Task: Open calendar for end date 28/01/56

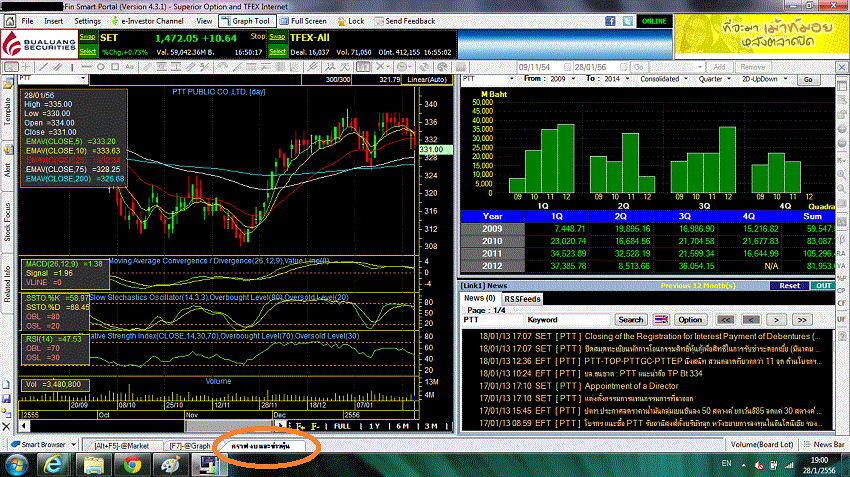Action: click(x=623, y=67)
